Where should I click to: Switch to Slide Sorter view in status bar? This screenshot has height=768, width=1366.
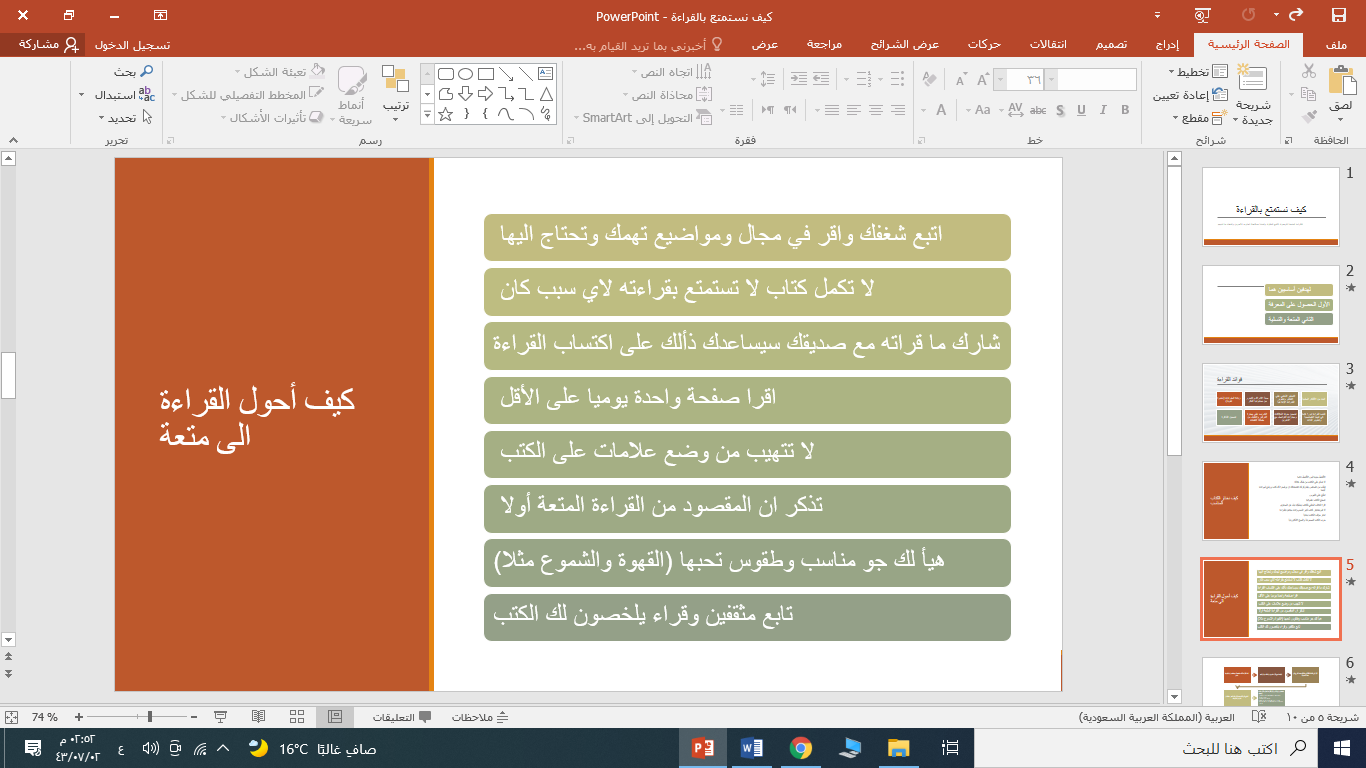click(296, 717)
